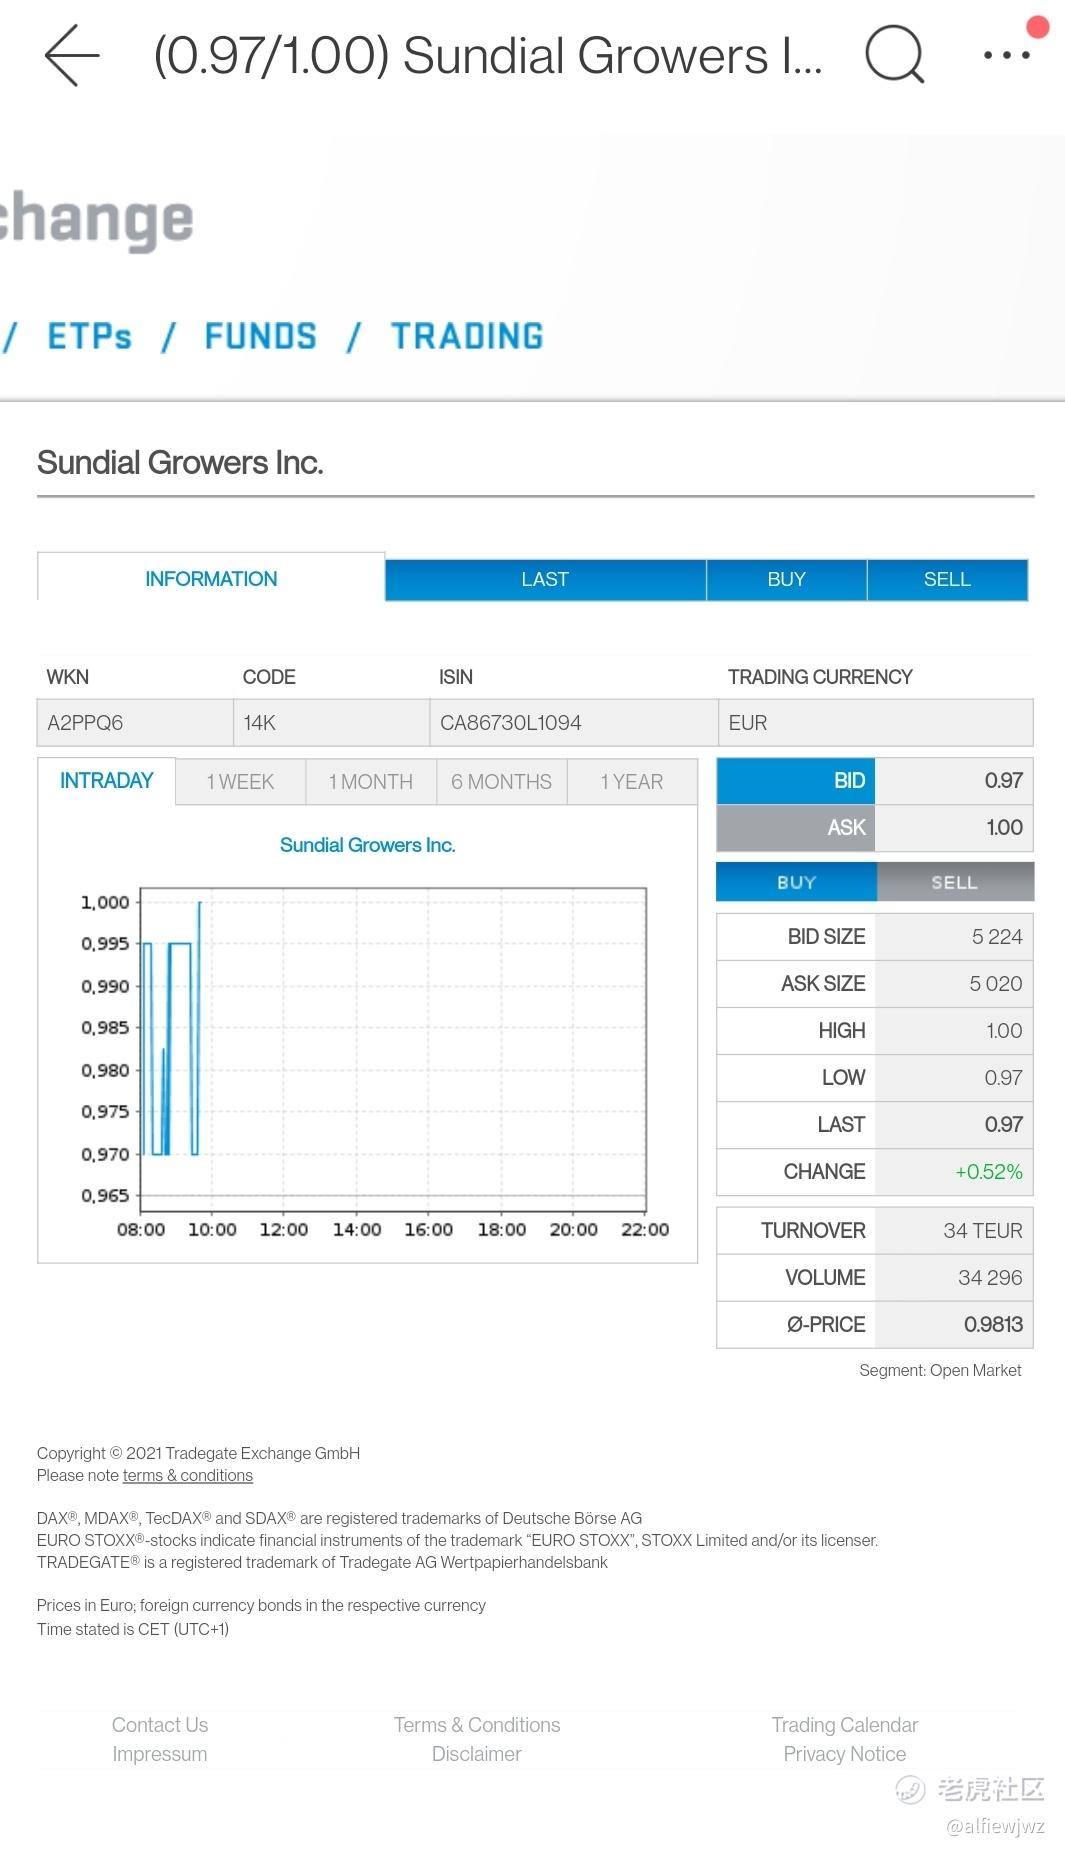The height and width of the screenshot is (1851, 1065).
Task: Open the search magnifier icon
Action: (x=894, y=55)
